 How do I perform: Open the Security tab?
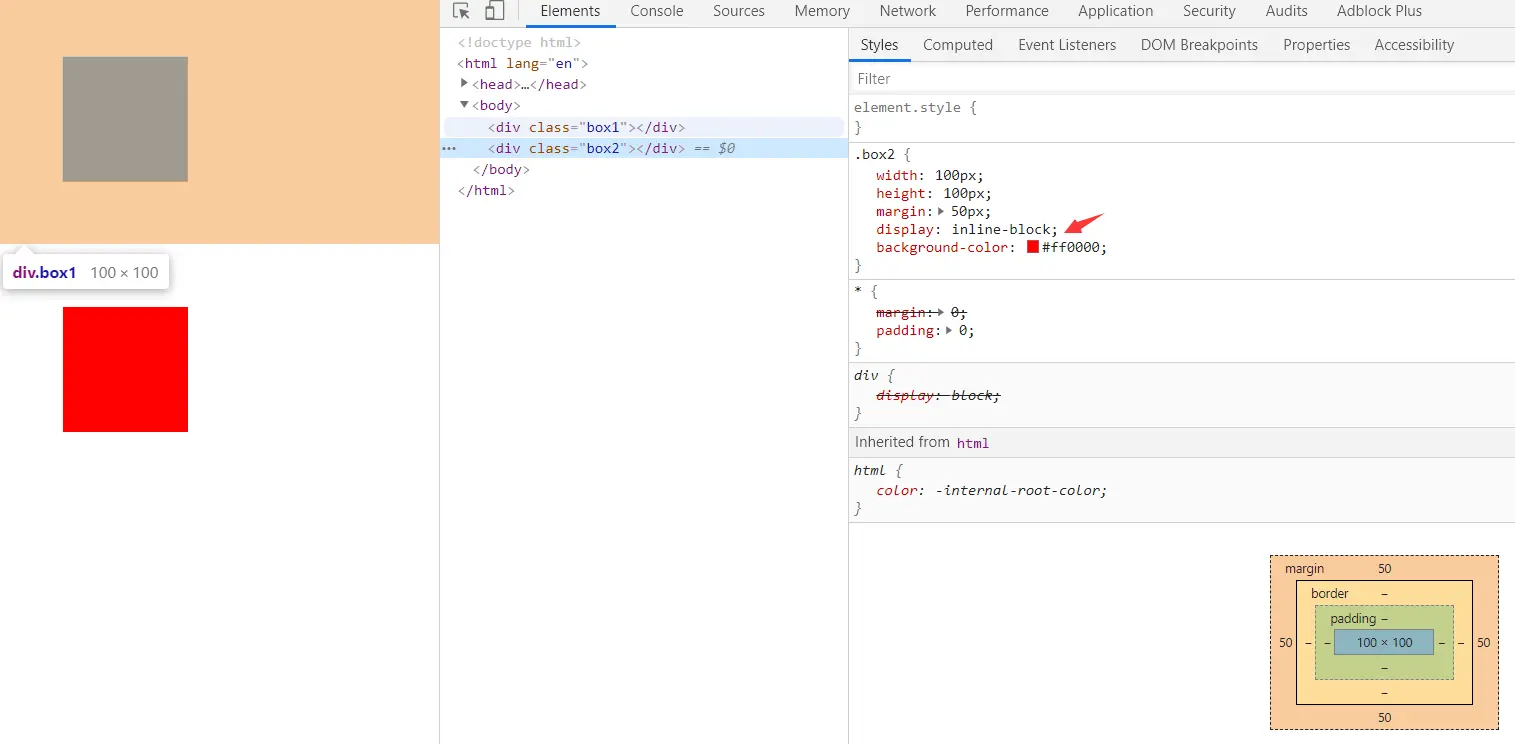point(1209,11)
